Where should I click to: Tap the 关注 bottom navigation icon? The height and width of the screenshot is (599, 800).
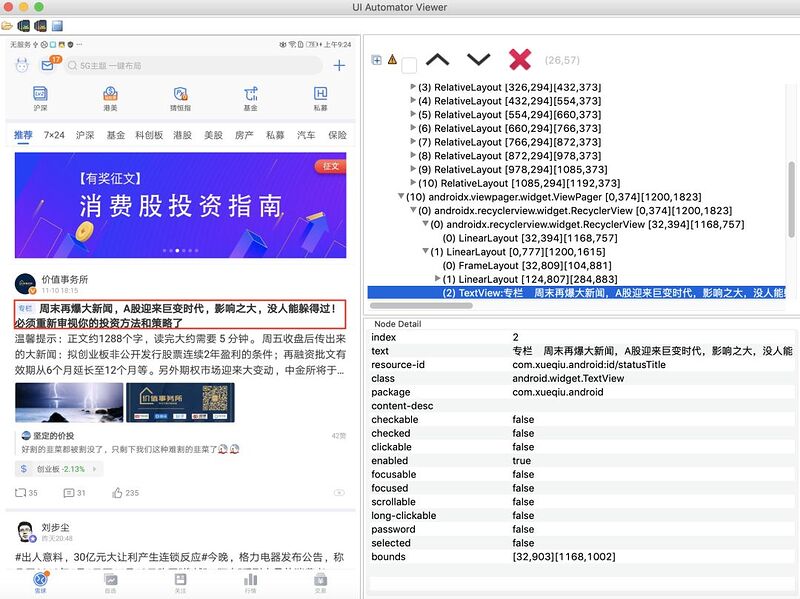tap(180, 582)
